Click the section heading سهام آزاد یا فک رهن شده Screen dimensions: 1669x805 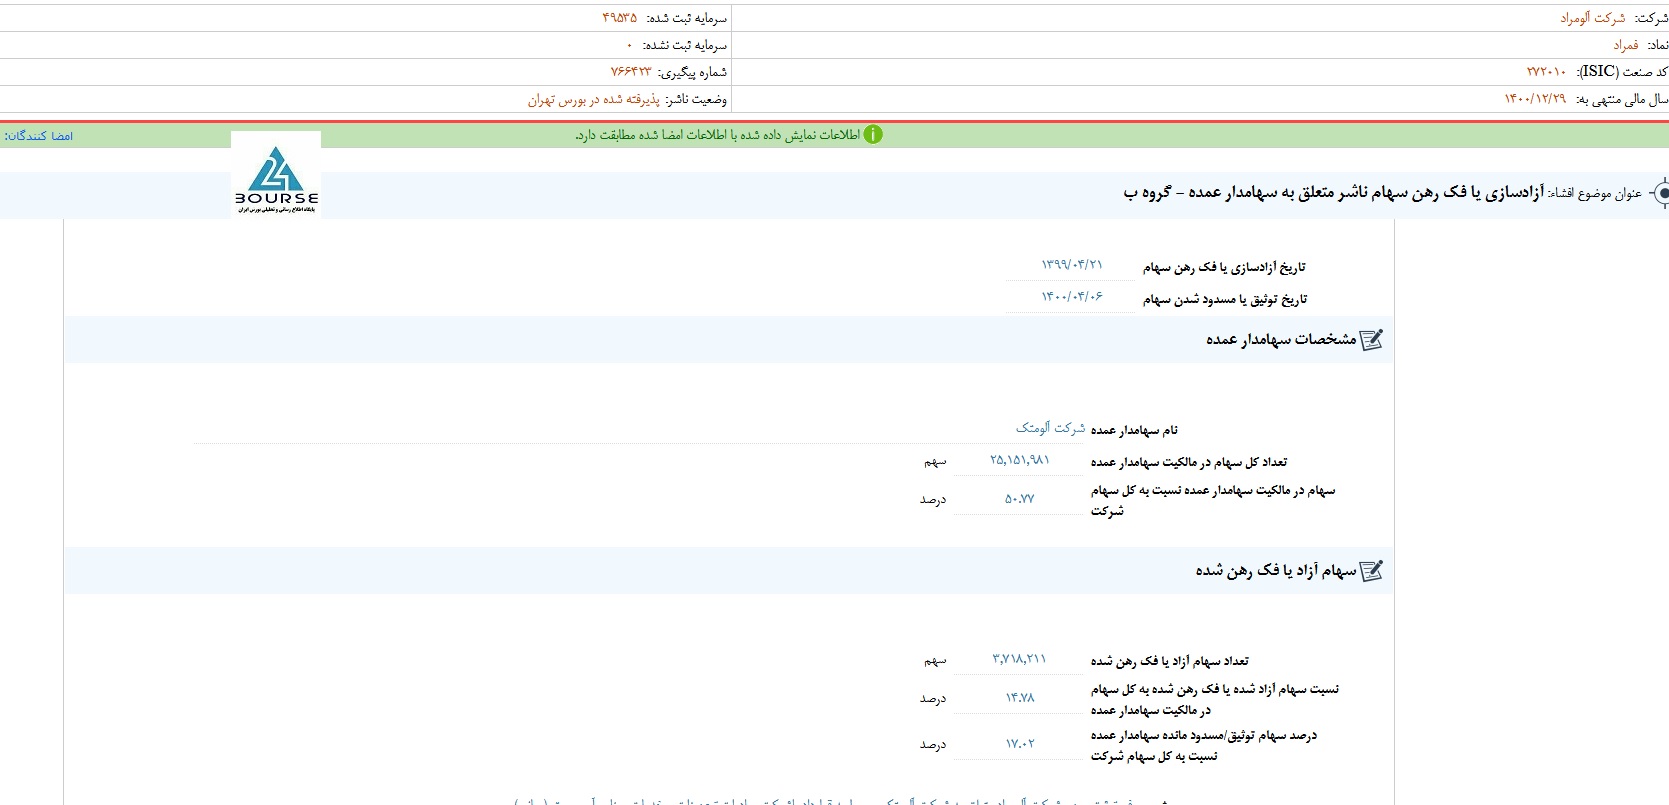[x=1276, y=571]
